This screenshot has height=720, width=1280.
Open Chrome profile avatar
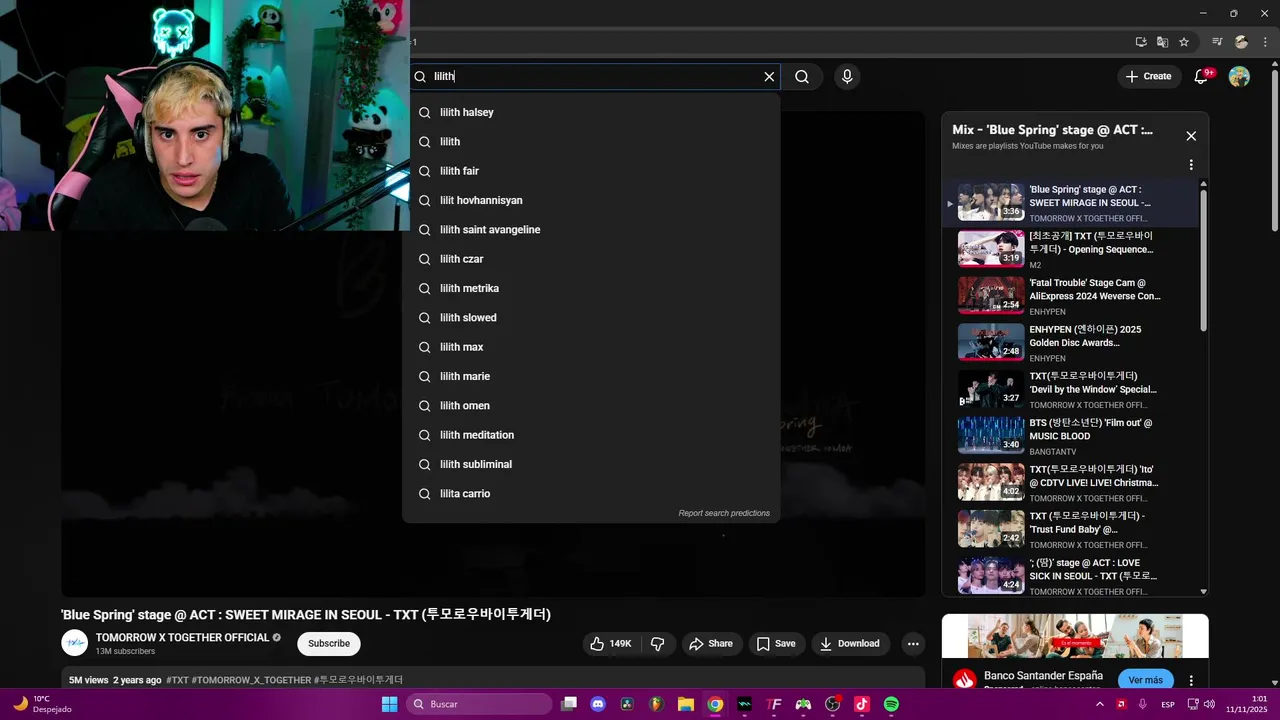point(1241,42)
